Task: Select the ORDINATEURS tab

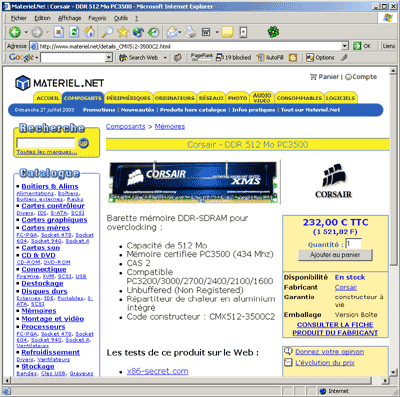Action: (174, 98)
